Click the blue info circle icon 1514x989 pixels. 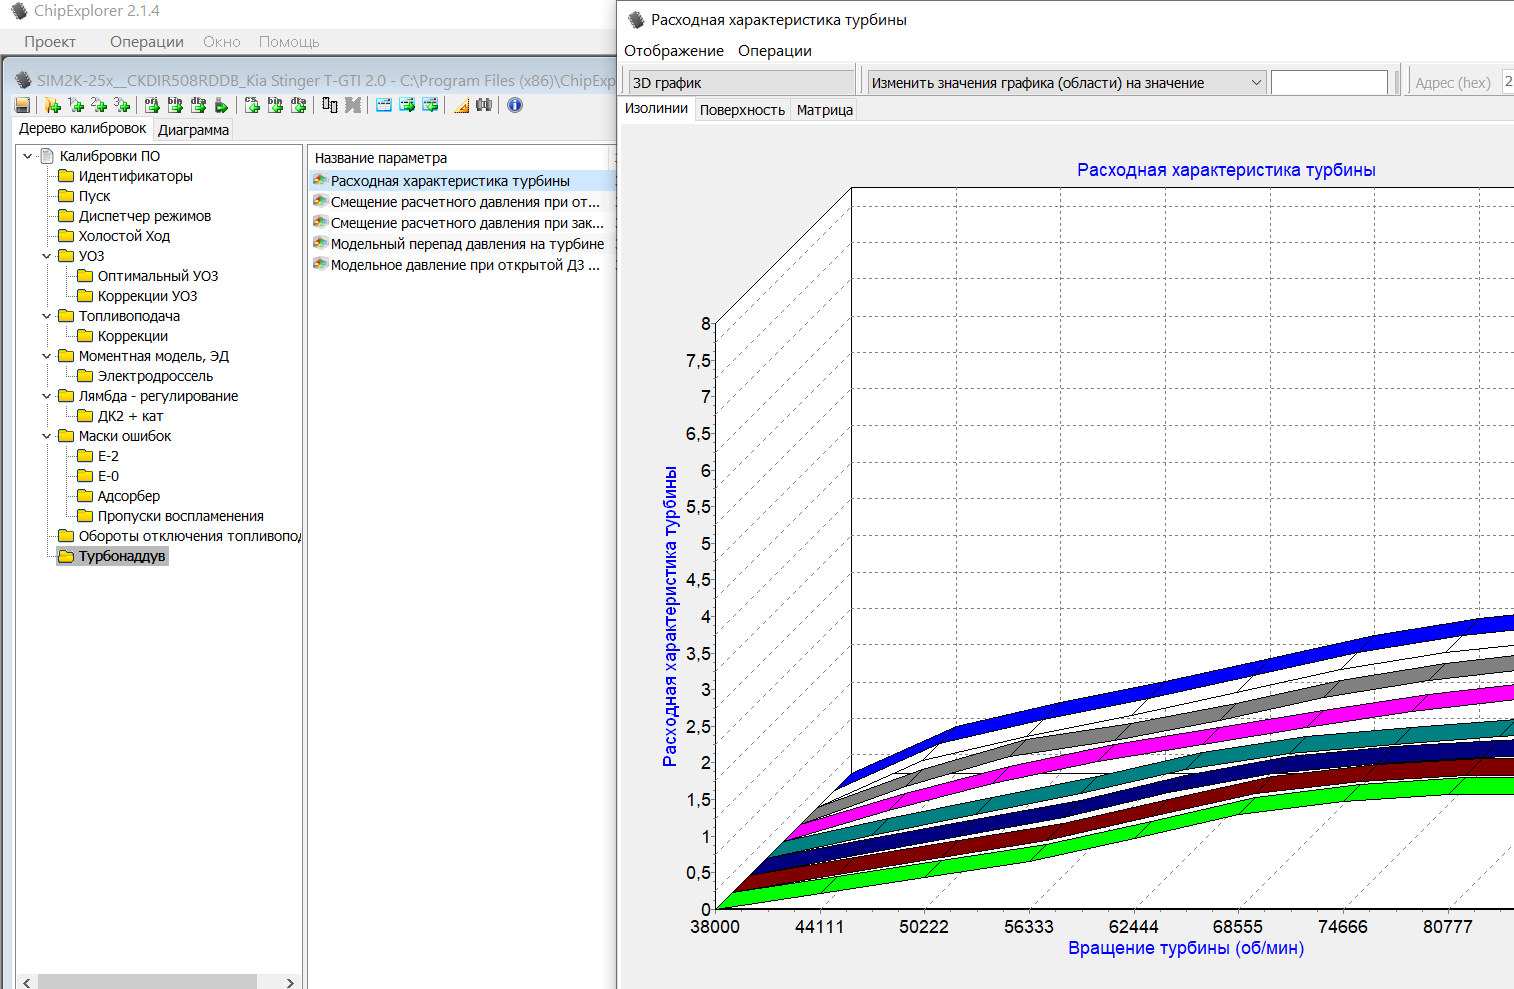pyautogui.click(x=515, y=105)
